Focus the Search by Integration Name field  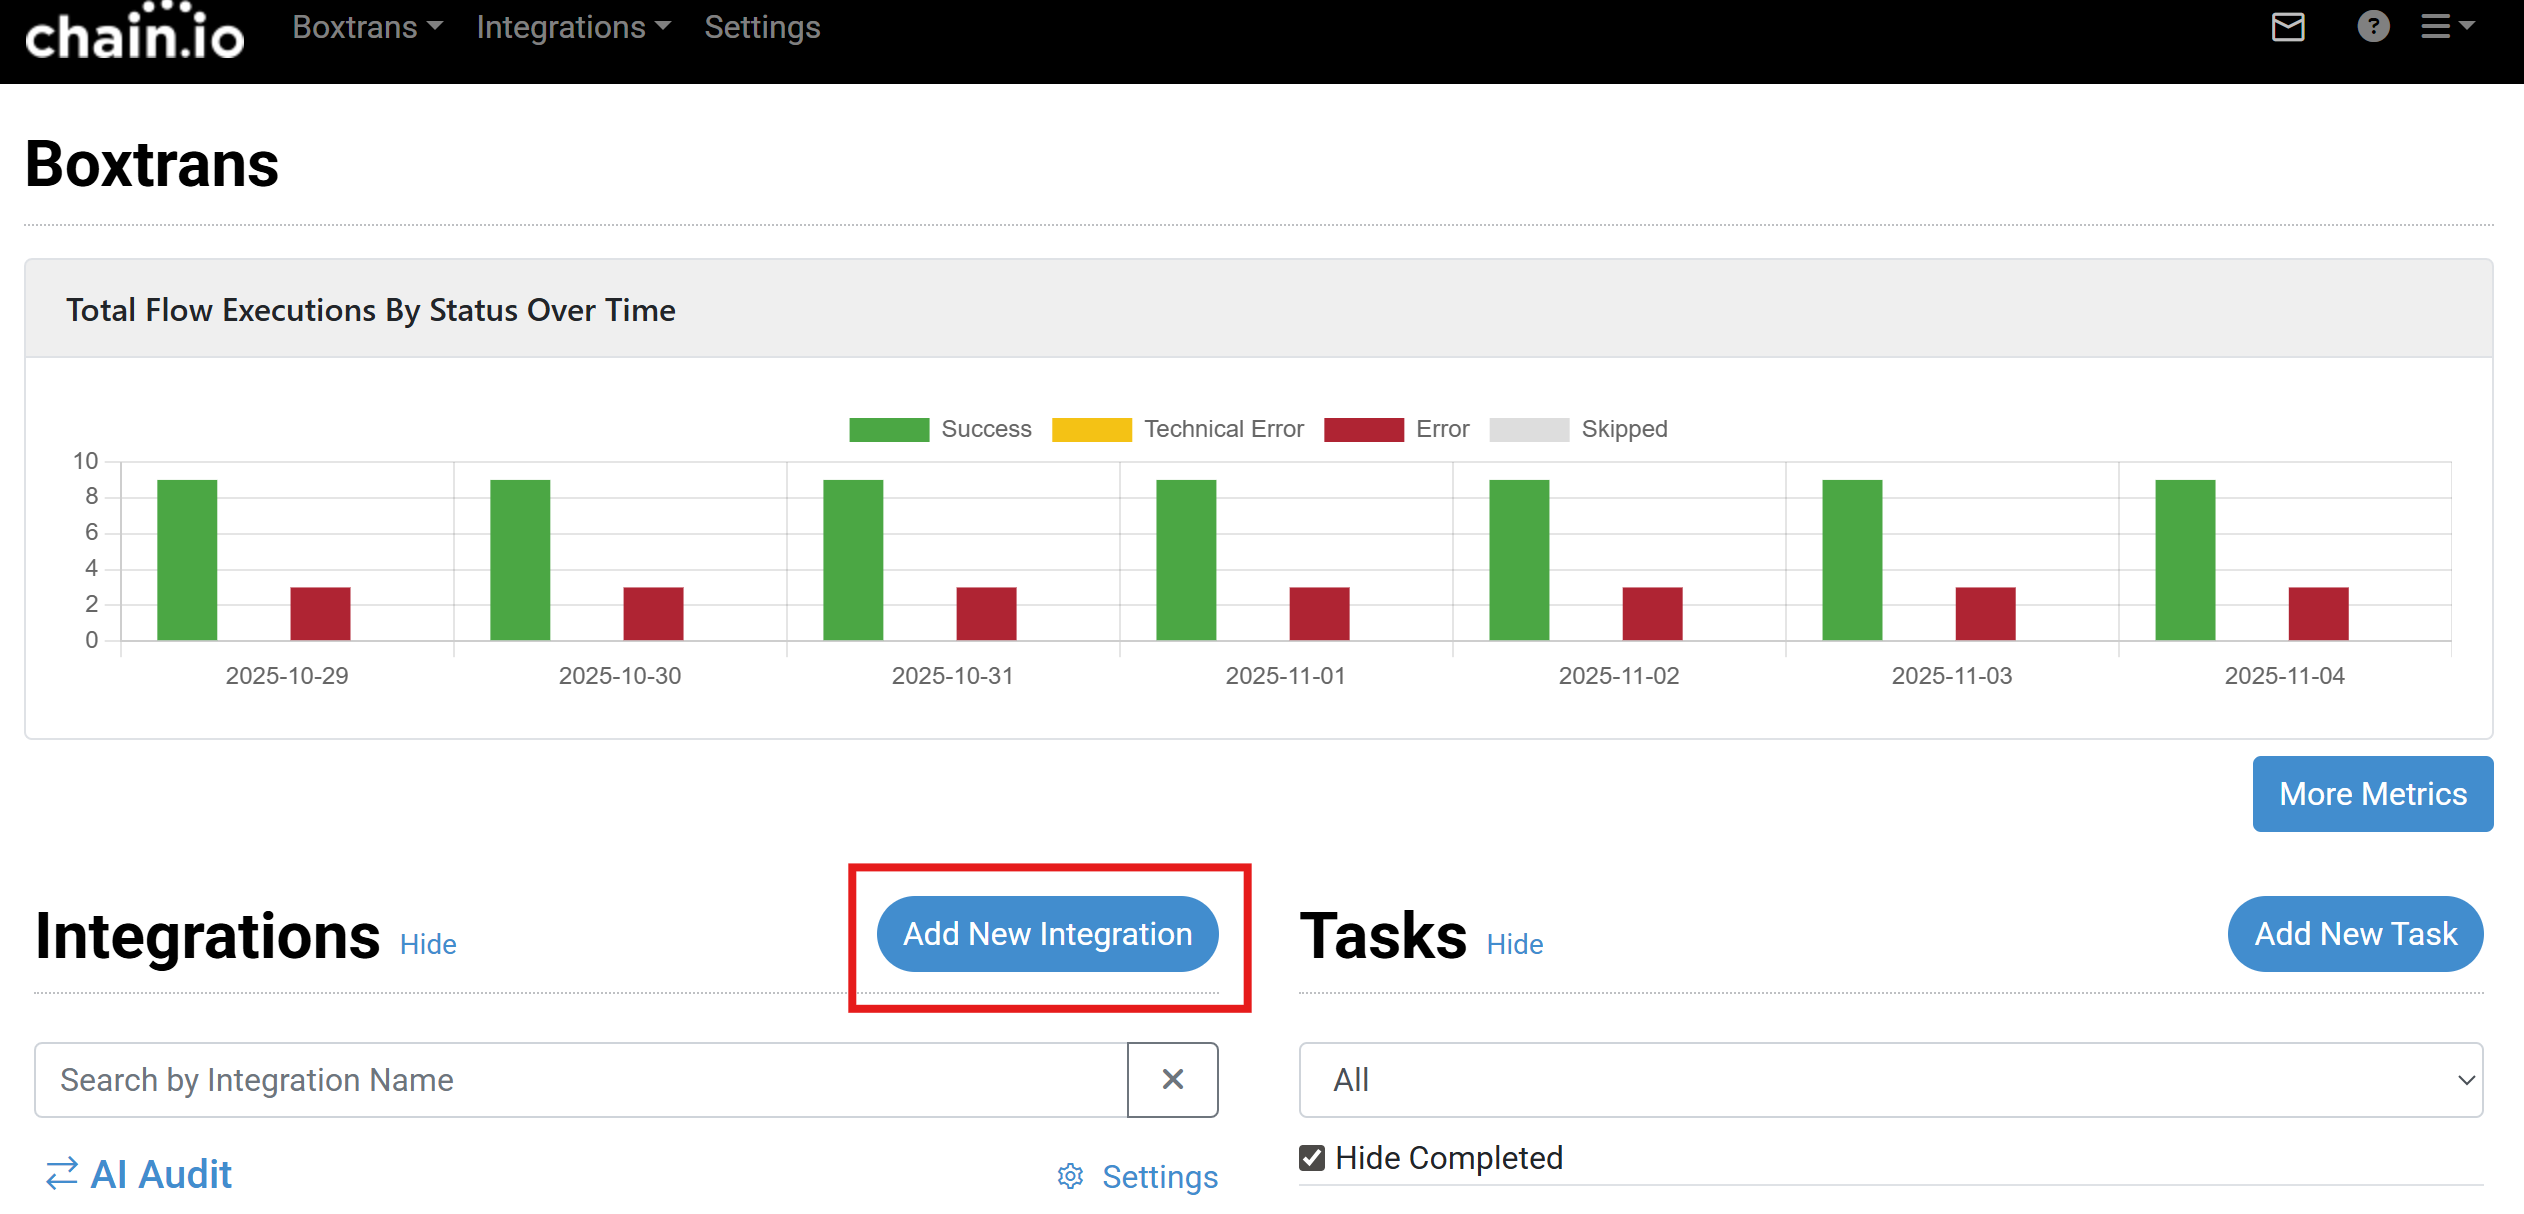click(580, 1079)
